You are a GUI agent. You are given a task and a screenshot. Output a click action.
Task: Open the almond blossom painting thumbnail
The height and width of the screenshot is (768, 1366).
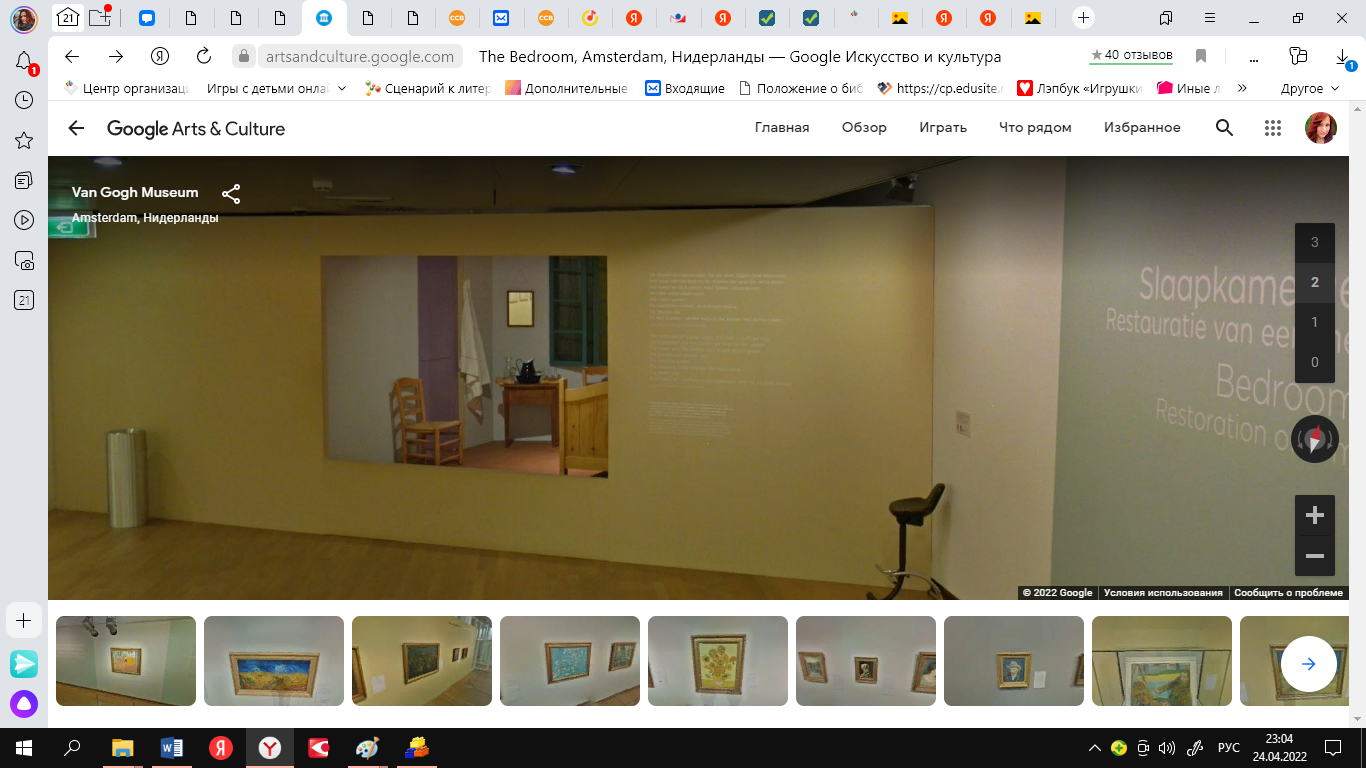click(570, 661)
